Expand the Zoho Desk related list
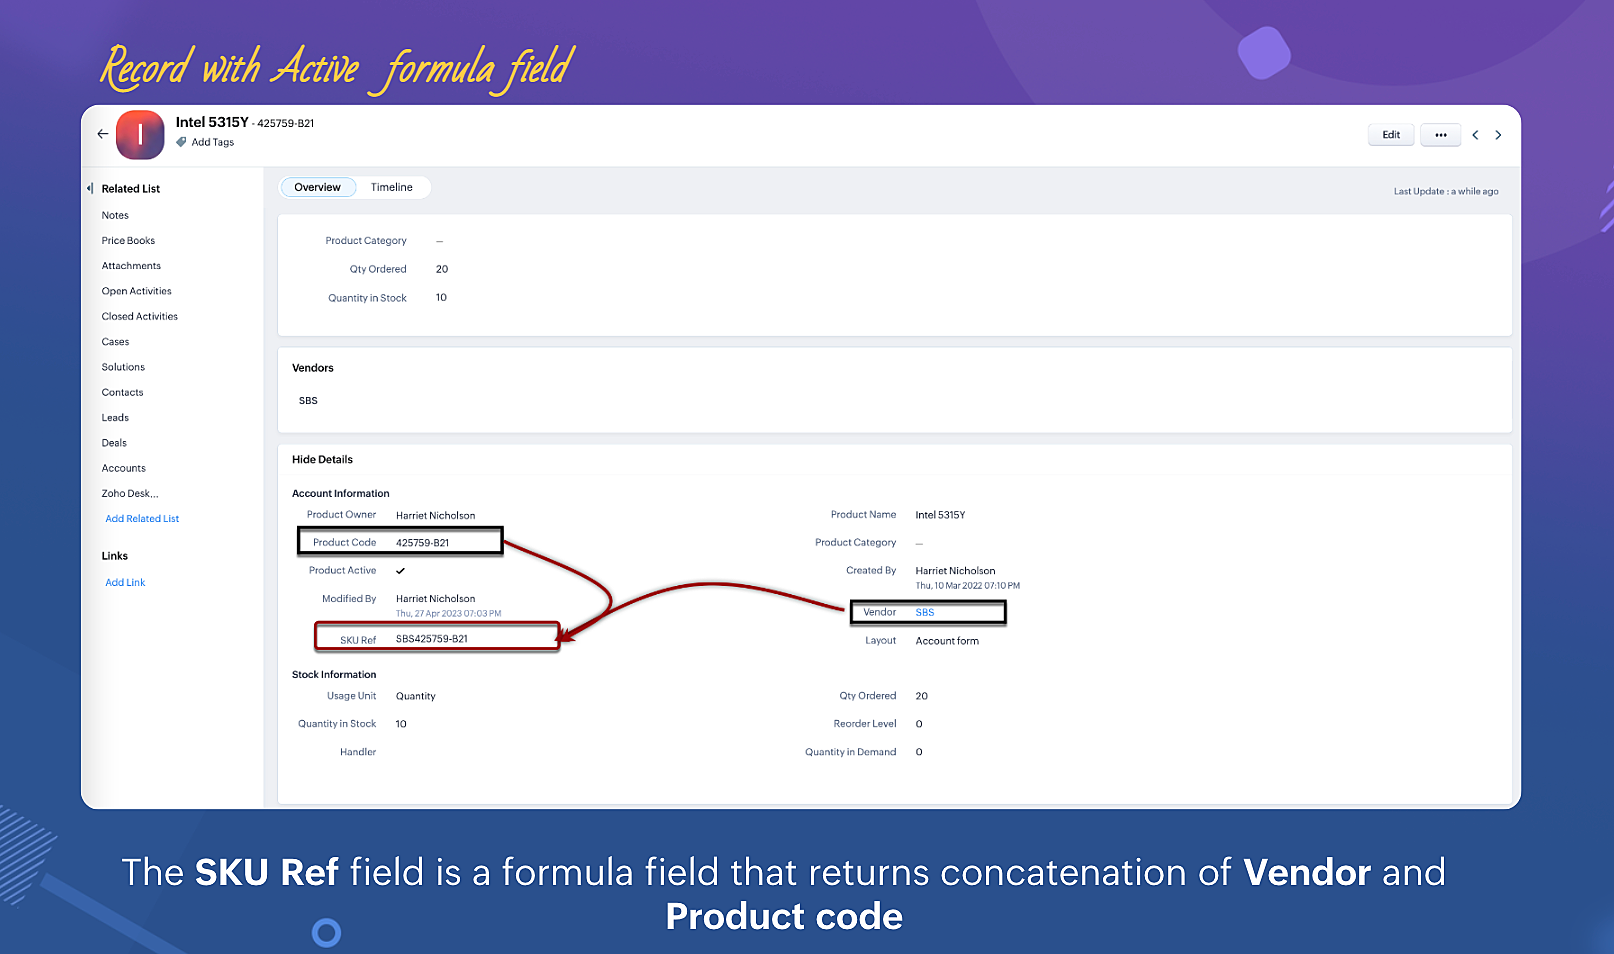This screenshot has height=954, width=1614. tap(129, 494)
